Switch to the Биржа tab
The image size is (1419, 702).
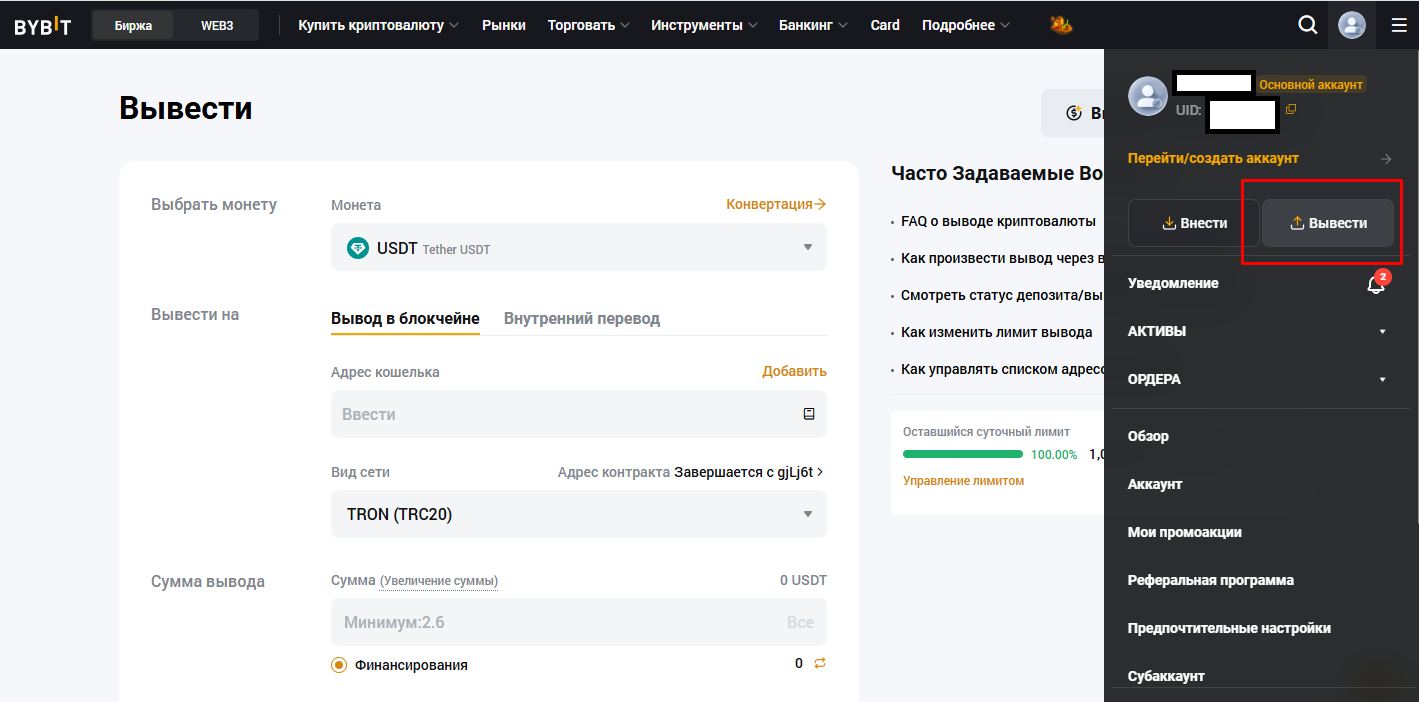click(x=133, y=26)
